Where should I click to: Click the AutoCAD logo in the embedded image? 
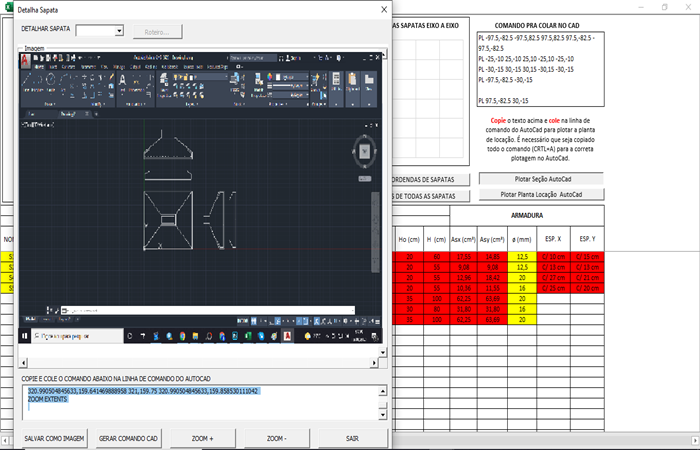26,60
